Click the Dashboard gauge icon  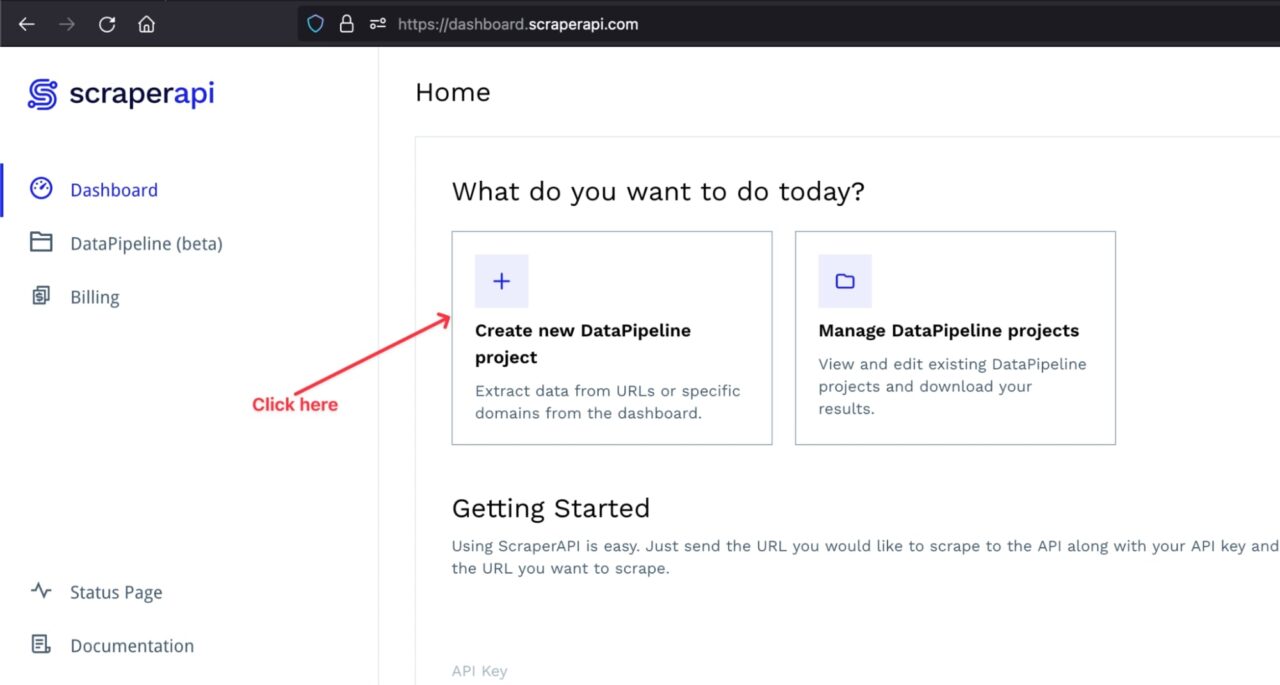coord(41,188)
